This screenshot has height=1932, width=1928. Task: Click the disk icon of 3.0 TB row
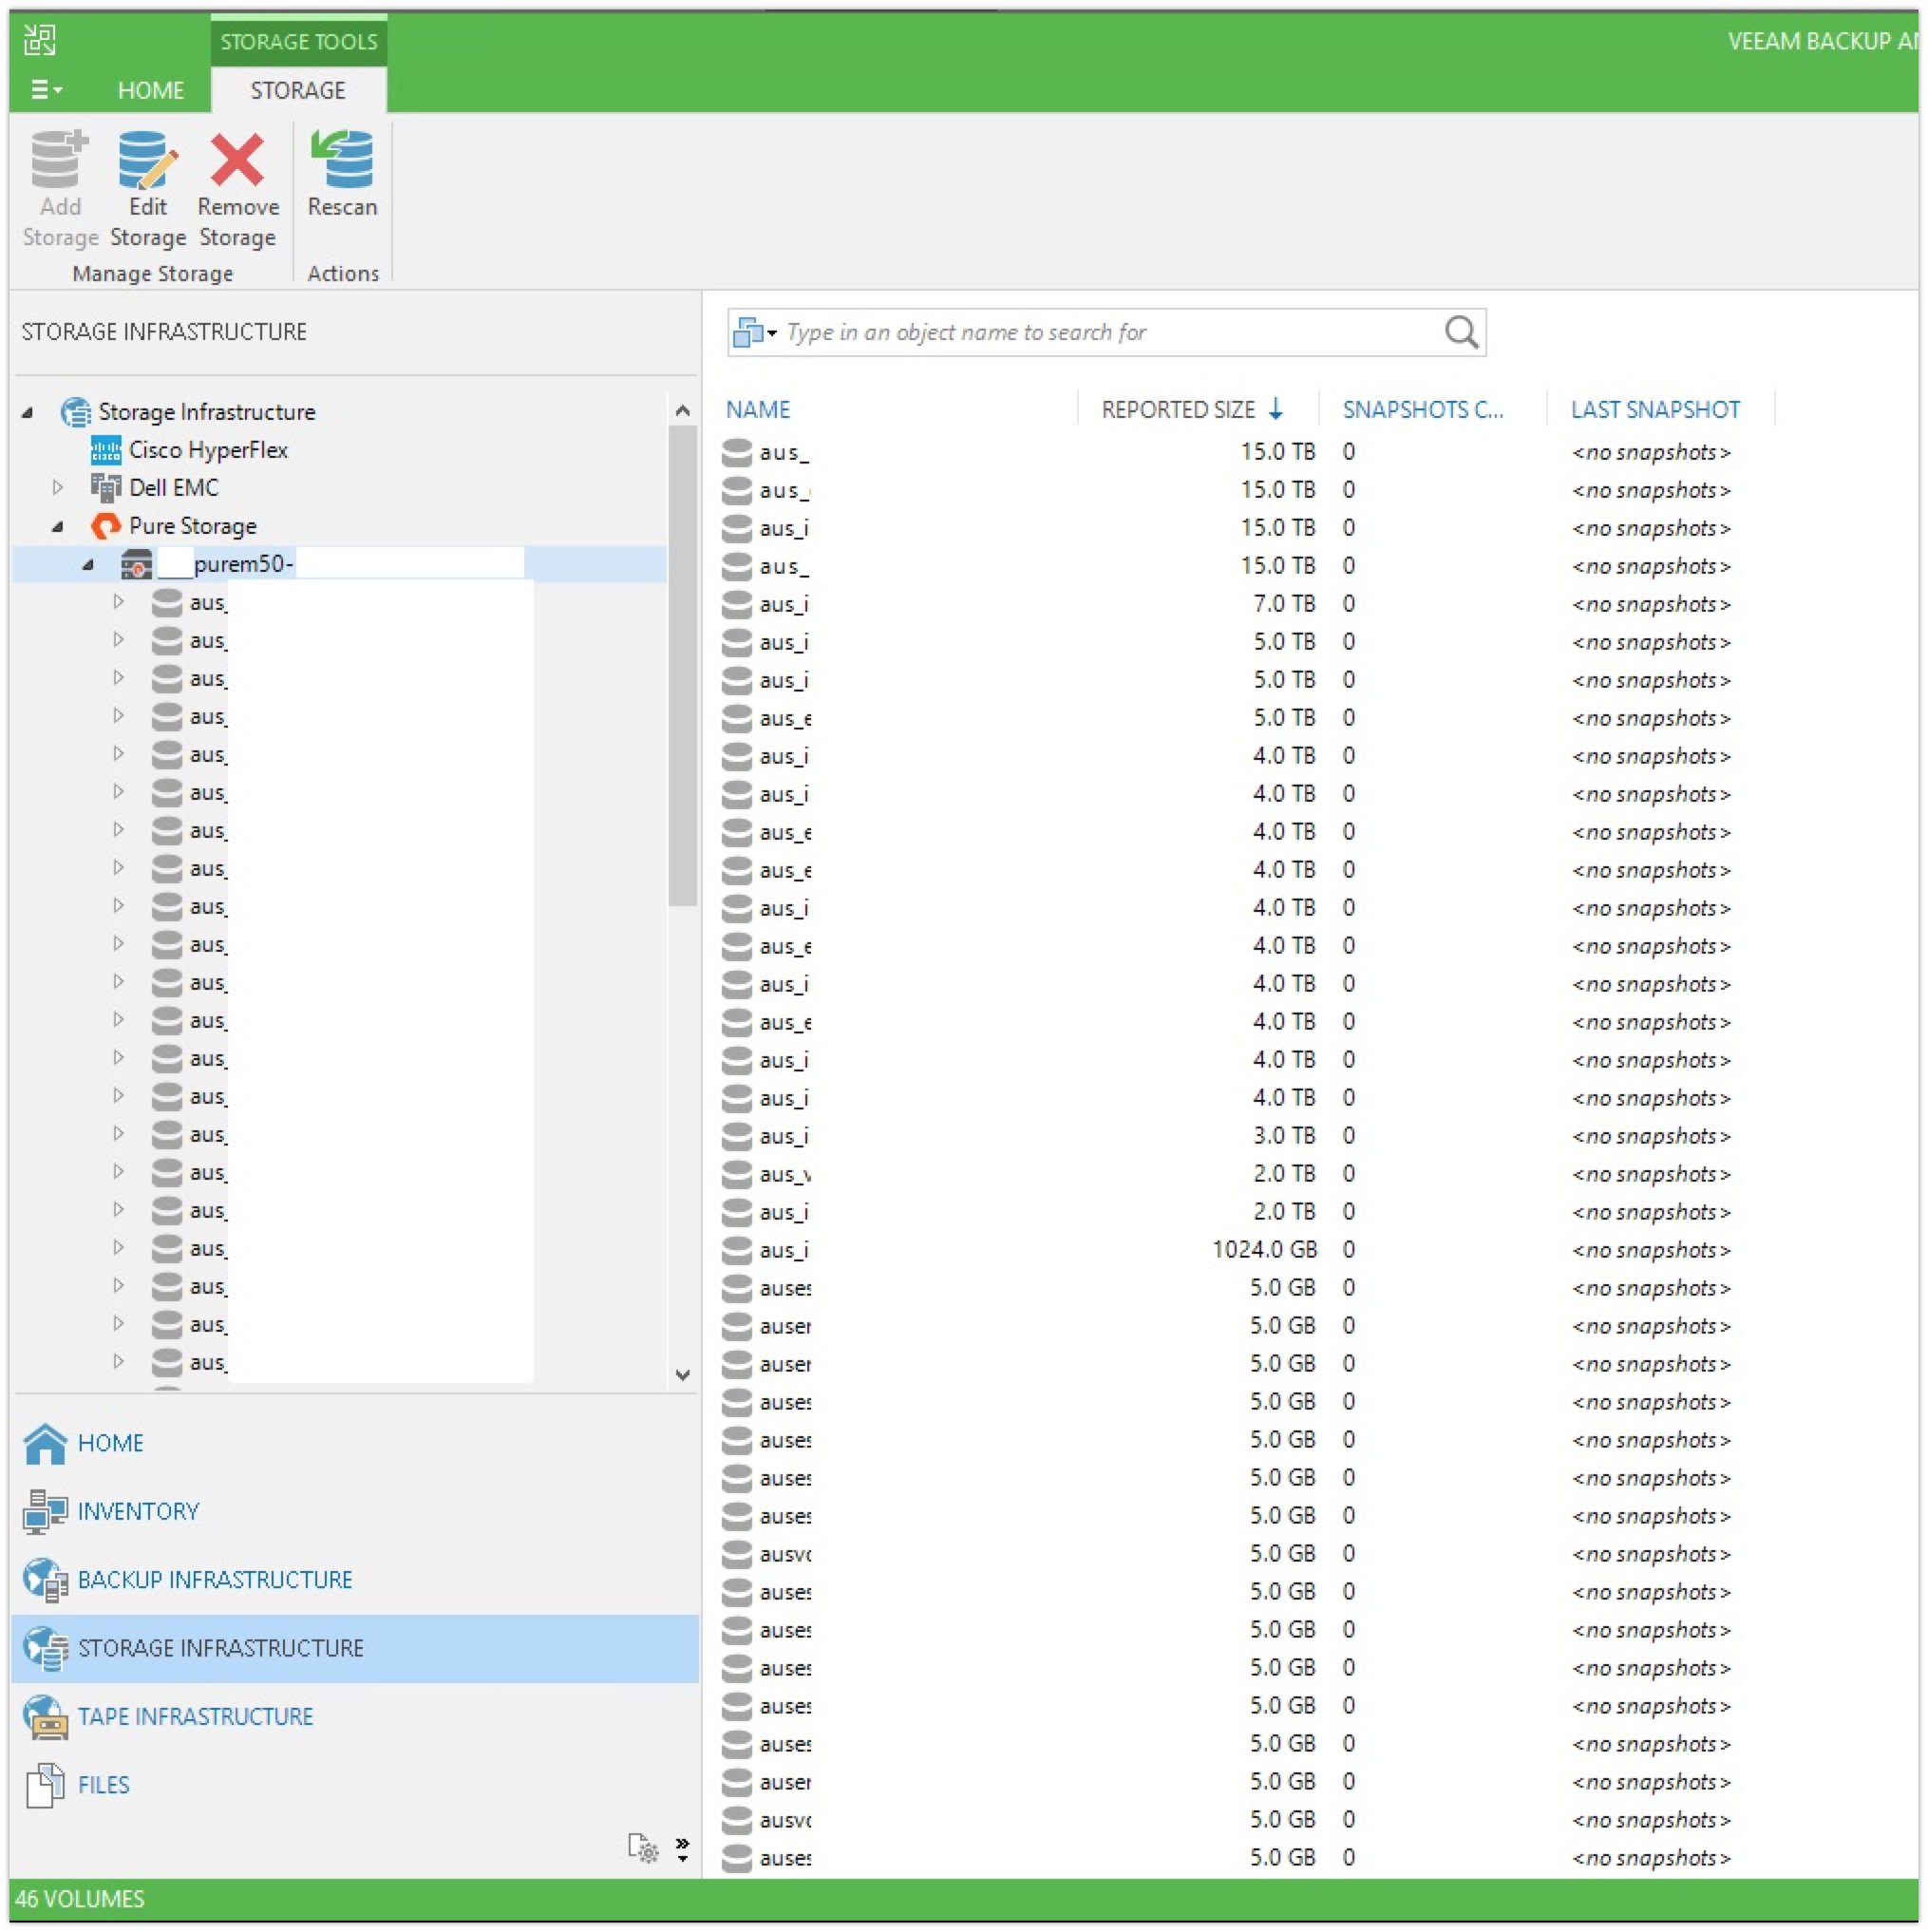click(737, 1136)
